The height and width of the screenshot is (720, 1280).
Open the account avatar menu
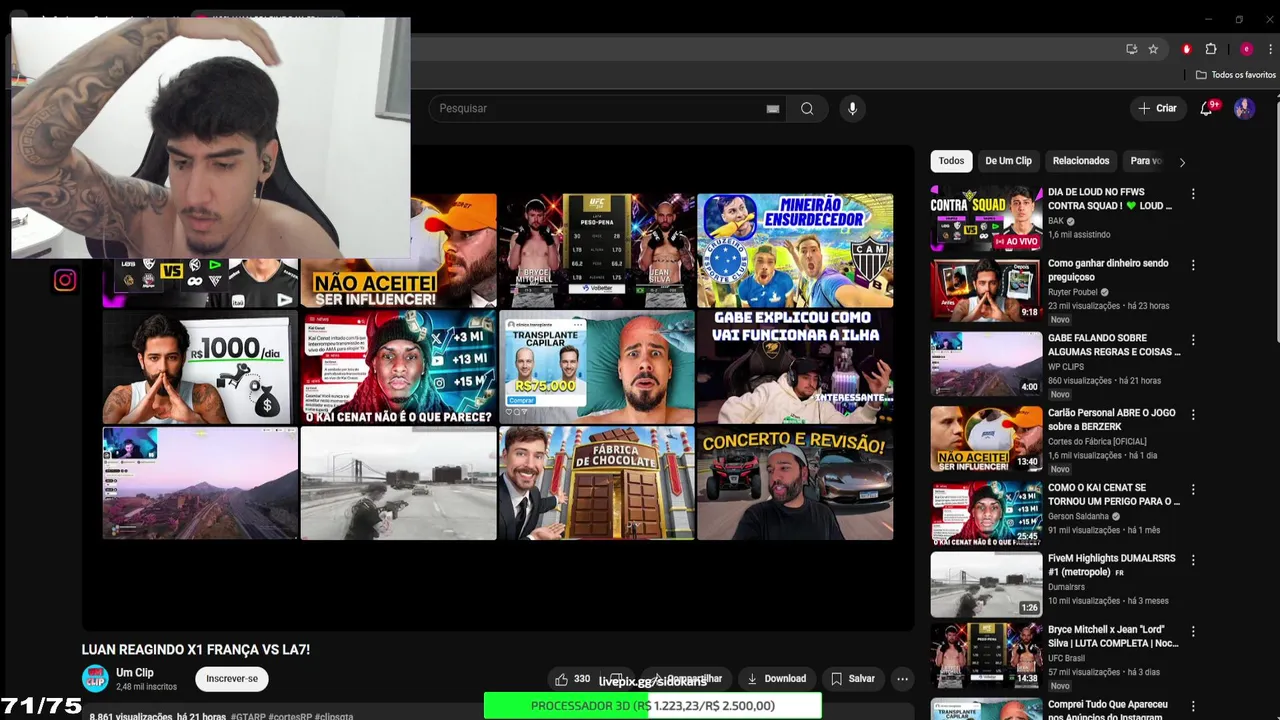[x=1244, y=108]
